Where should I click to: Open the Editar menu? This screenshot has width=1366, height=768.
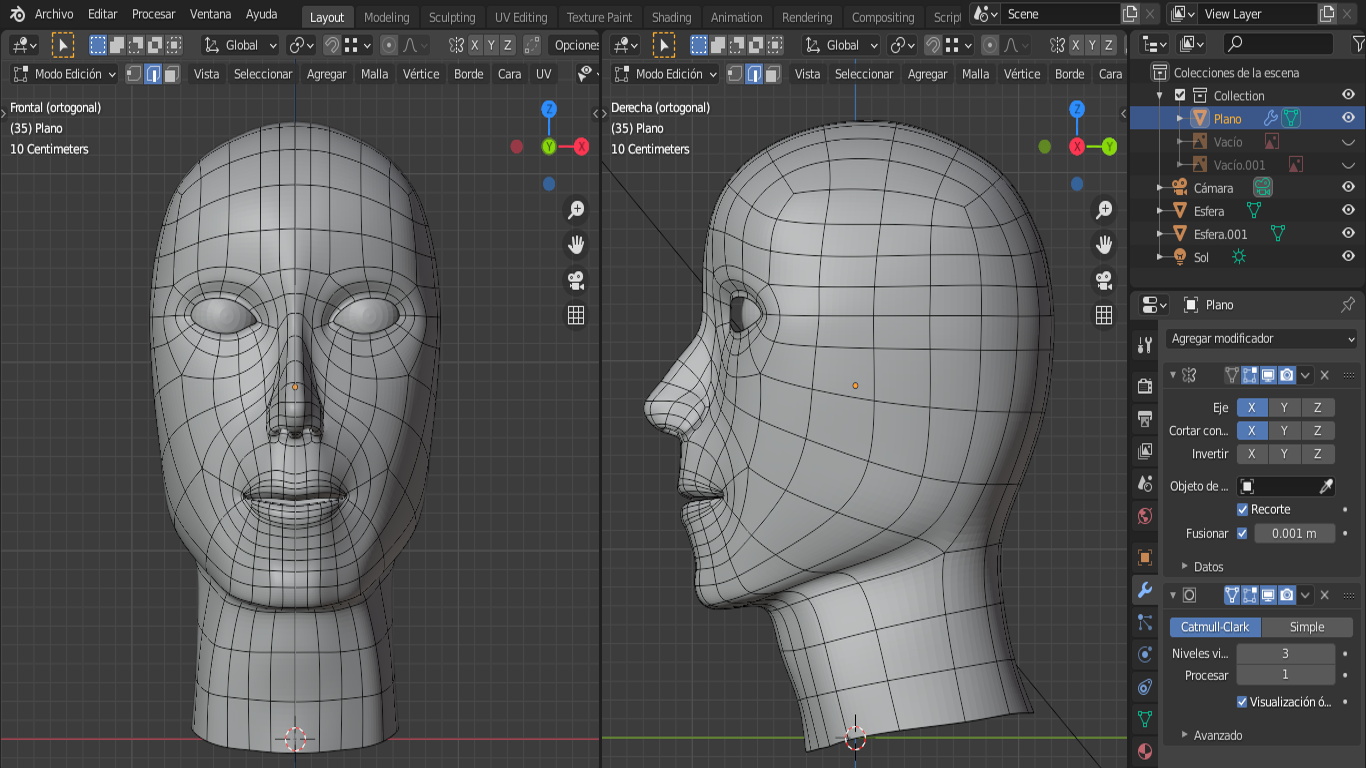pyautogui.click(x=102, y=14)
